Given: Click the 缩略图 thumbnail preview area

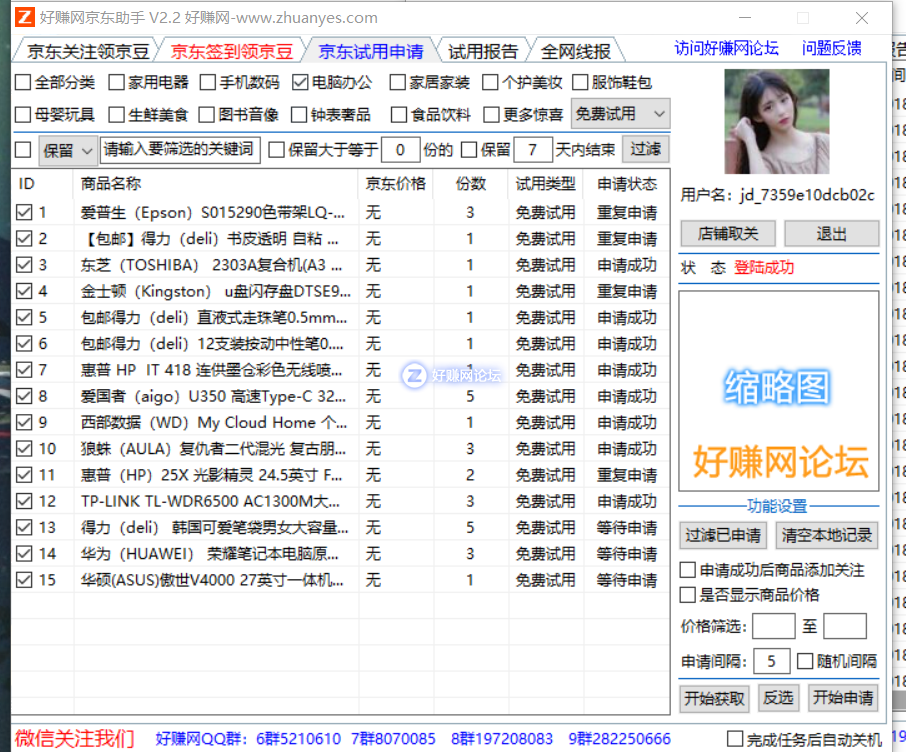Looking at the screenshot, I should click(x=778, y=391).
